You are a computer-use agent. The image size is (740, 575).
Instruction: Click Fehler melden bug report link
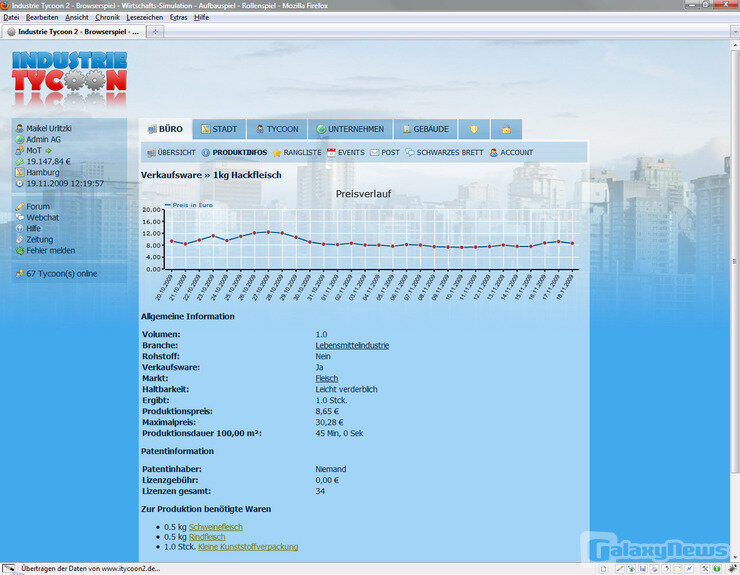click(50, 251)
